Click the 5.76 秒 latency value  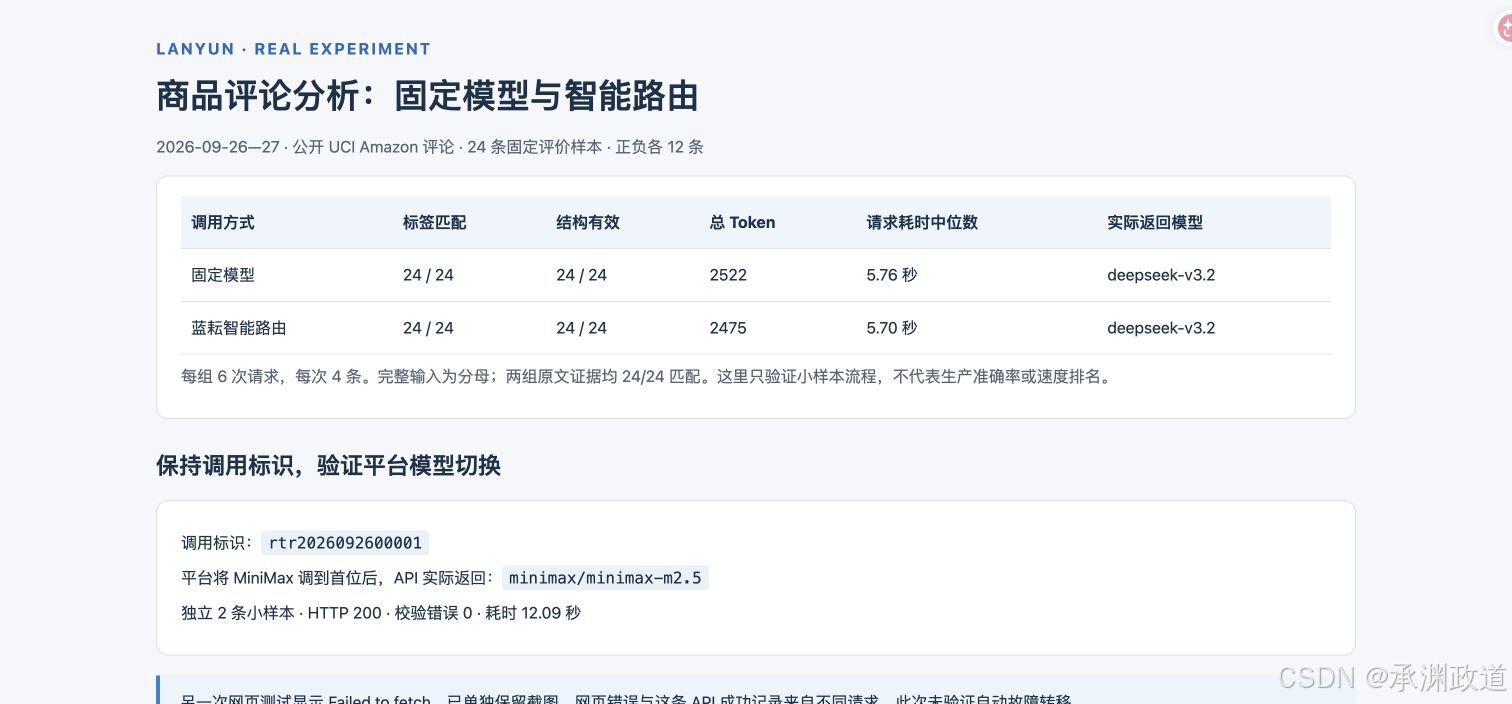[891, 274]
